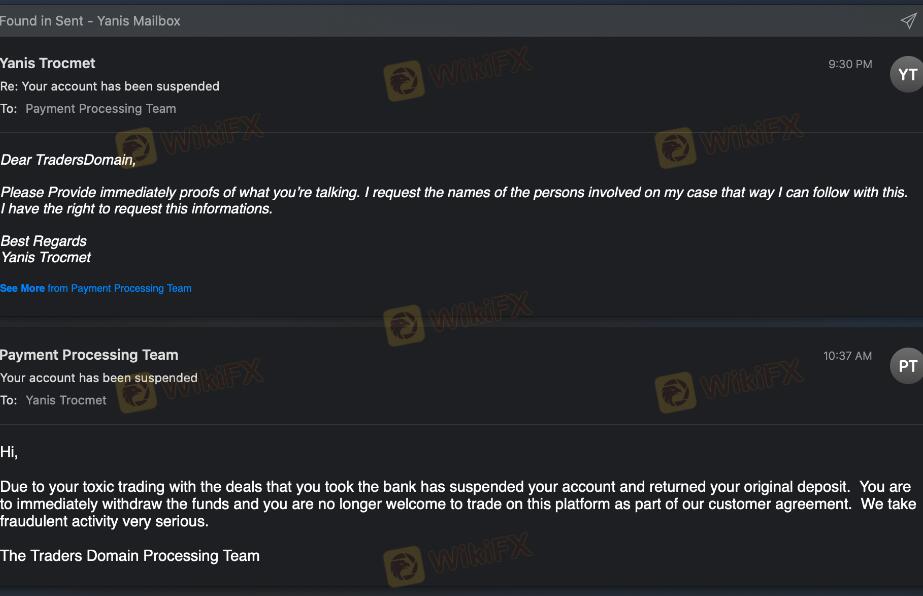Click the See More link
Image resolution: width=923 pixels, height=596 pixels.
coord(22,288)
